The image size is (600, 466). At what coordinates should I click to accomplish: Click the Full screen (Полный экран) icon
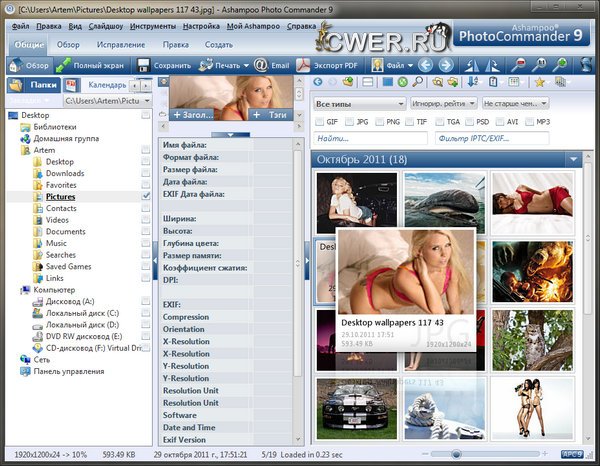[x=64, y=65]
